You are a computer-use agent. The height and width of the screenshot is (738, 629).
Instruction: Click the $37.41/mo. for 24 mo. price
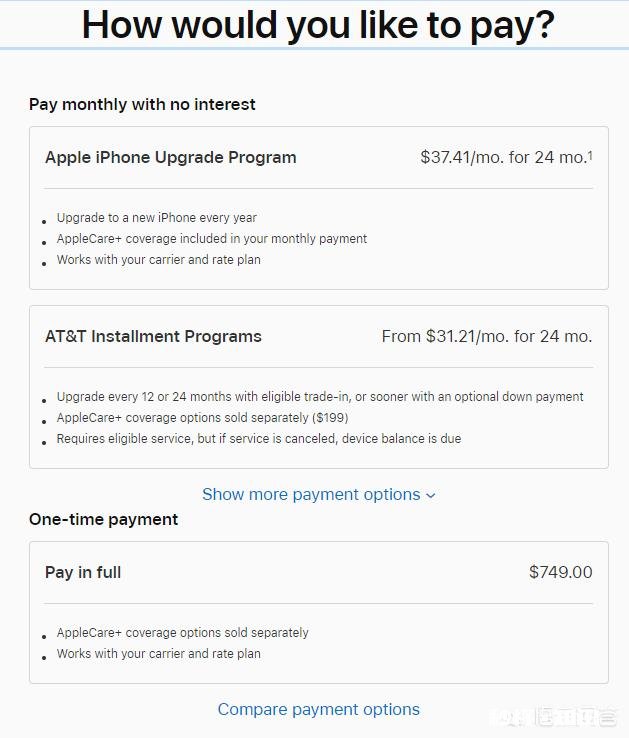tap(503, 157)
